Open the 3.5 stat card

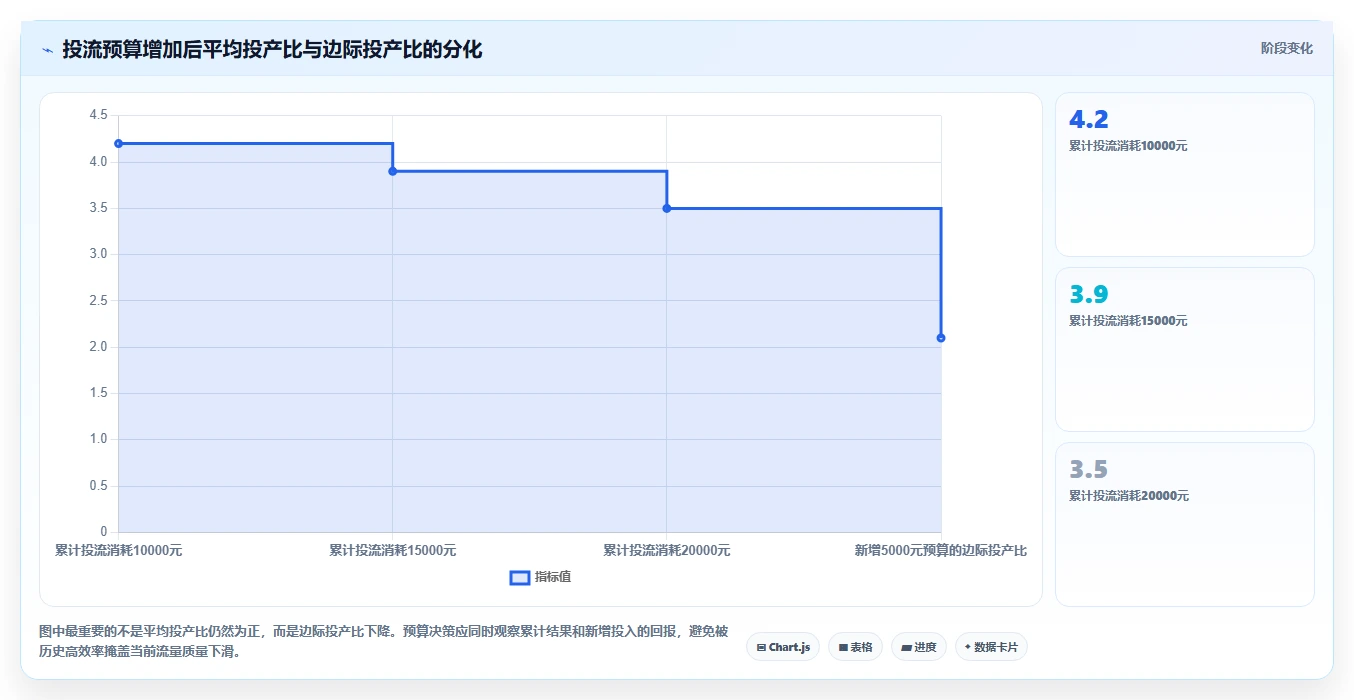1184,524
